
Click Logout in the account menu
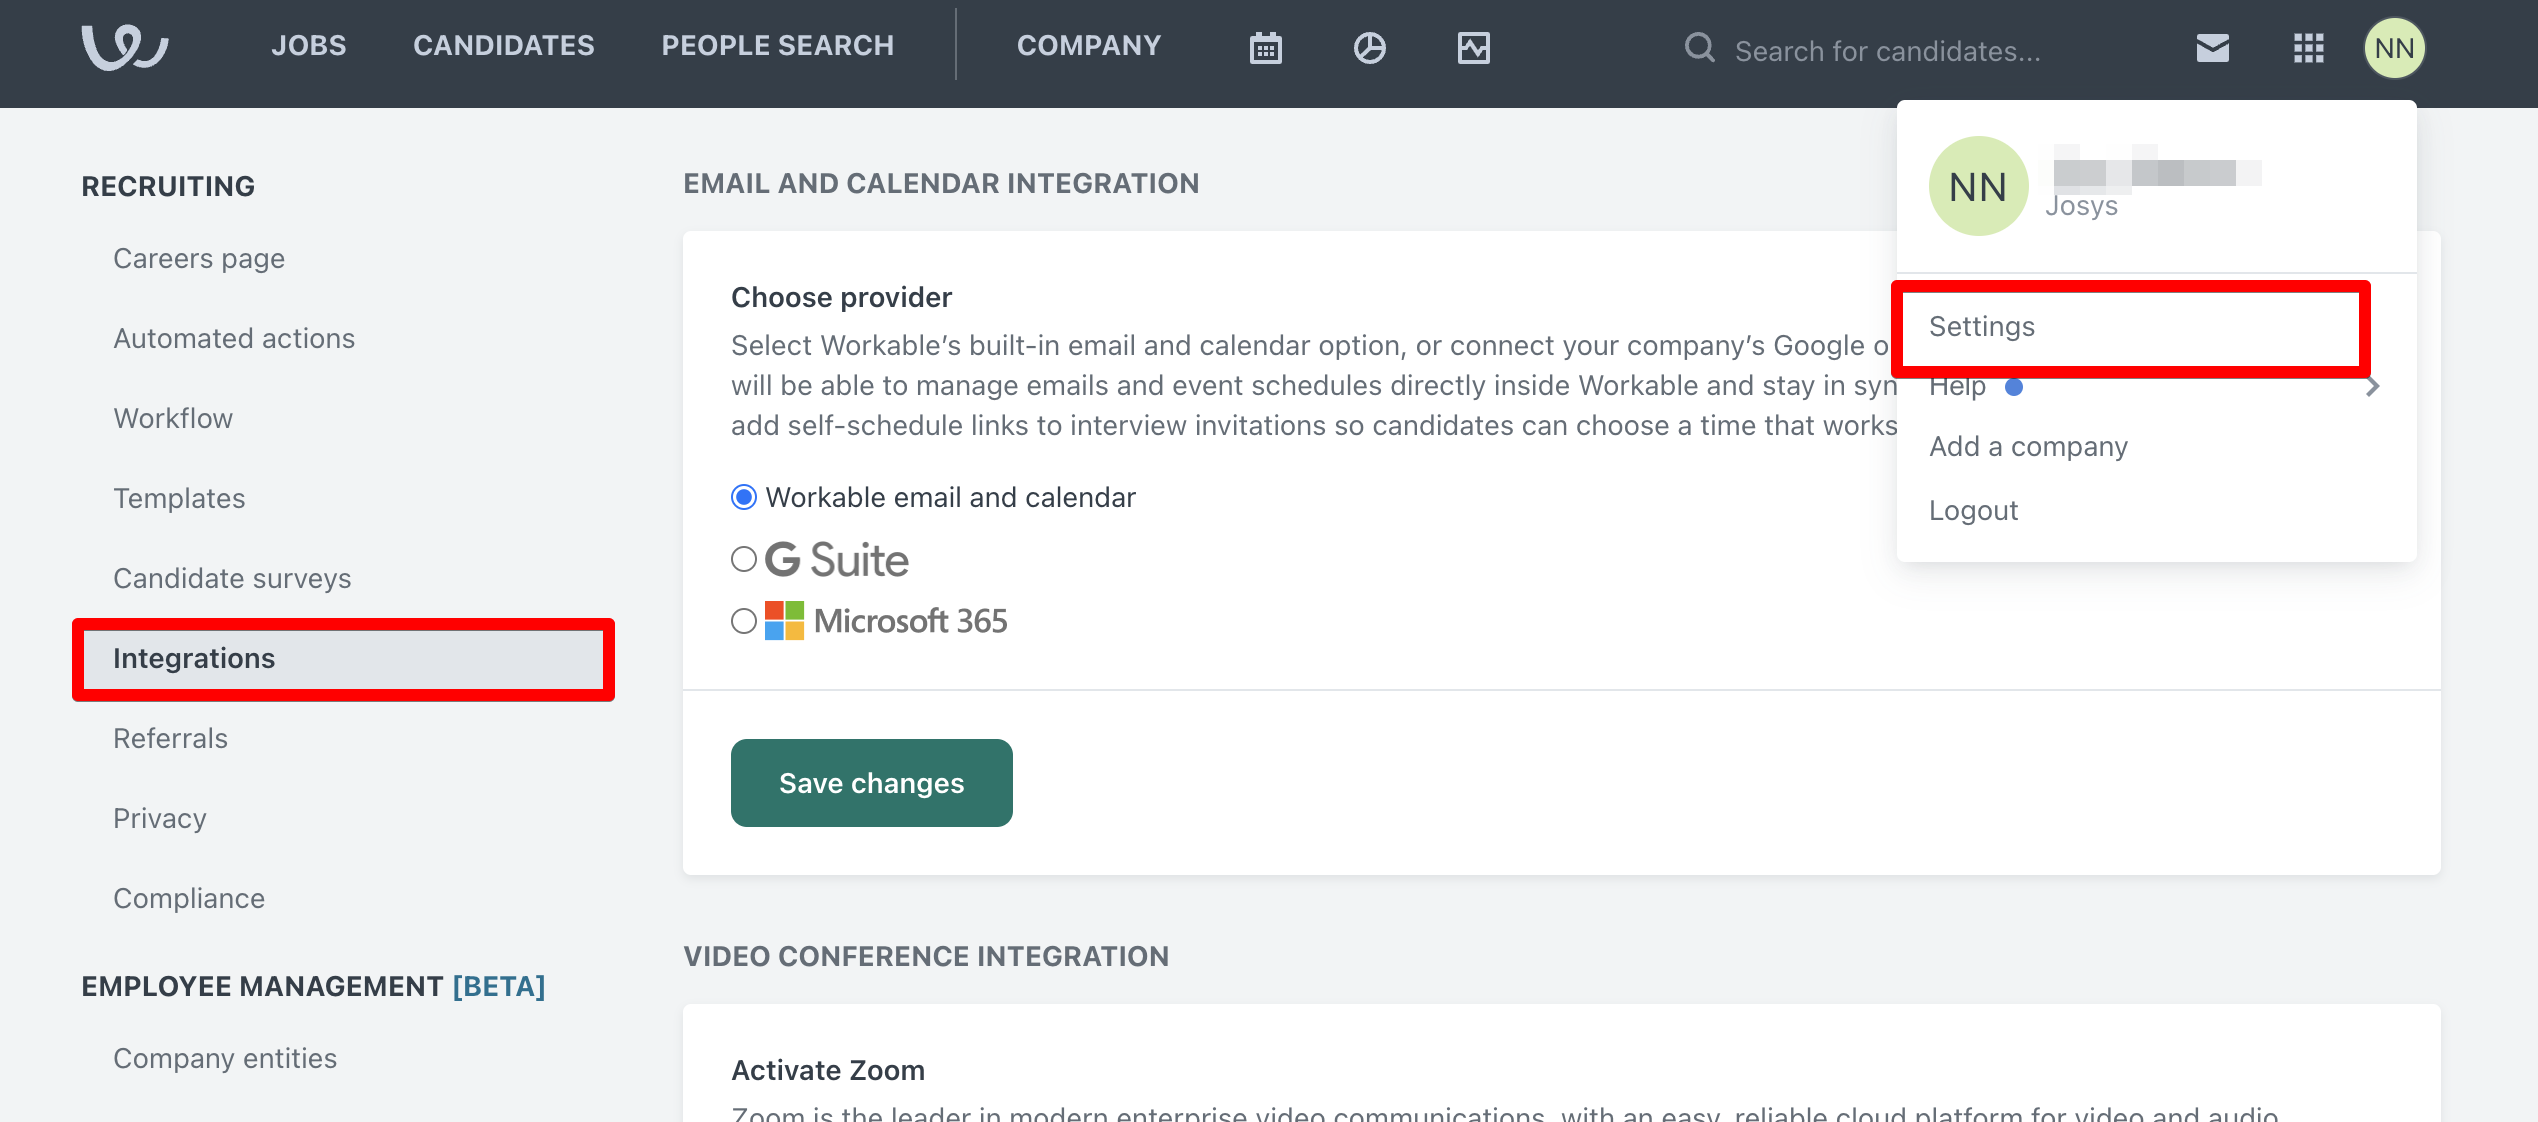(x=1973, y=511)
